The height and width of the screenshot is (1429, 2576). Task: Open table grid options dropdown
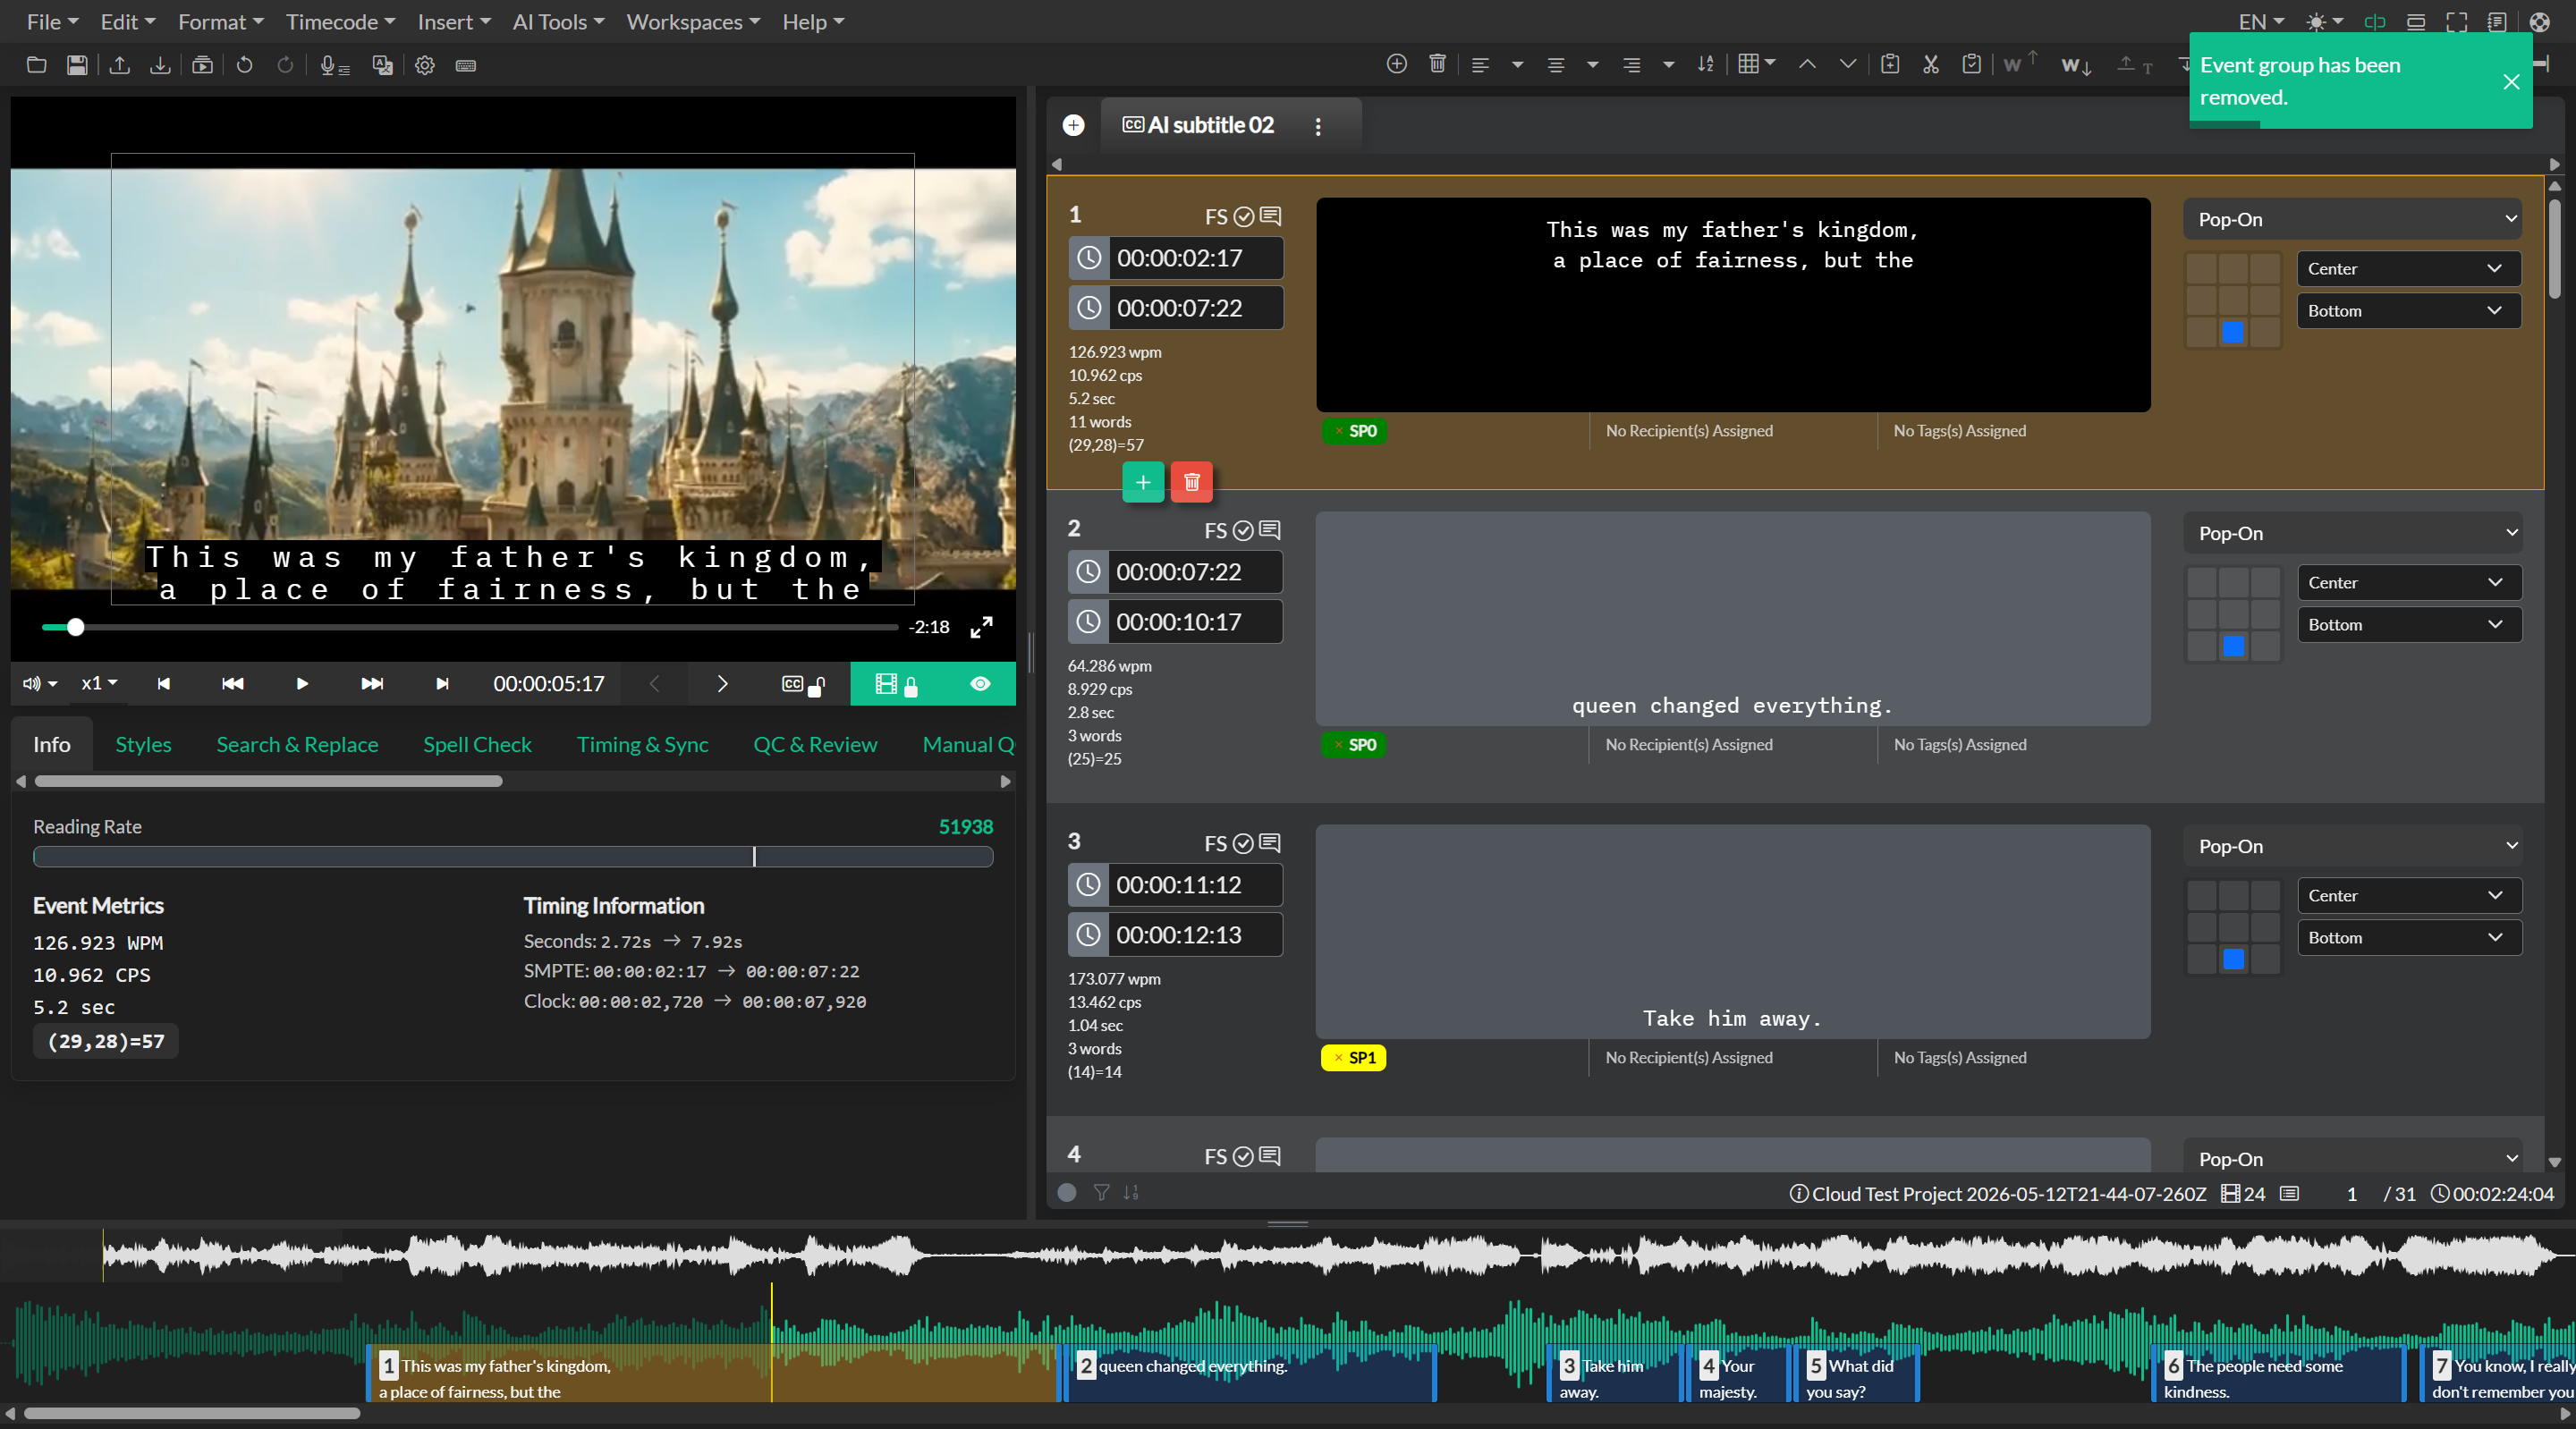pos(1755,64)
